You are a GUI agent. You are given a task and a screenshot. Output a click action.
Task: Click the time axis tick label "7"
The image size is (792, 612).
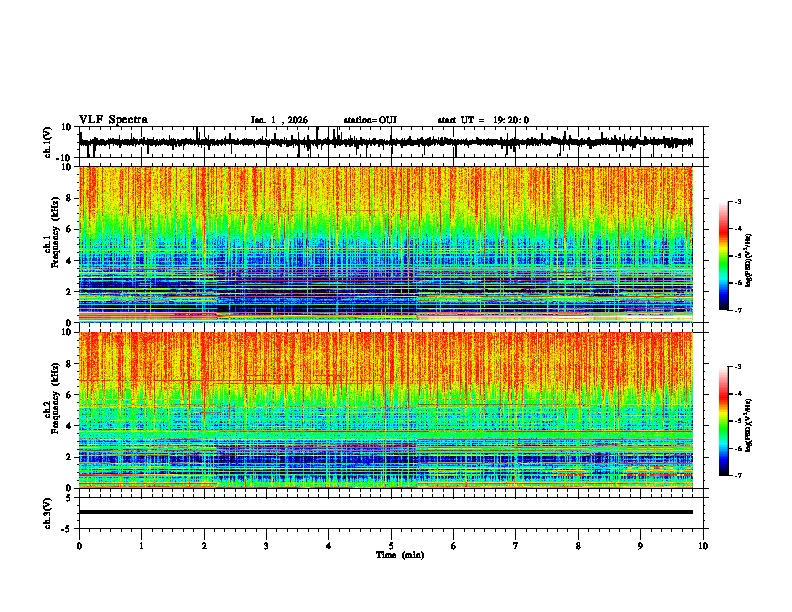pos(516,546)
